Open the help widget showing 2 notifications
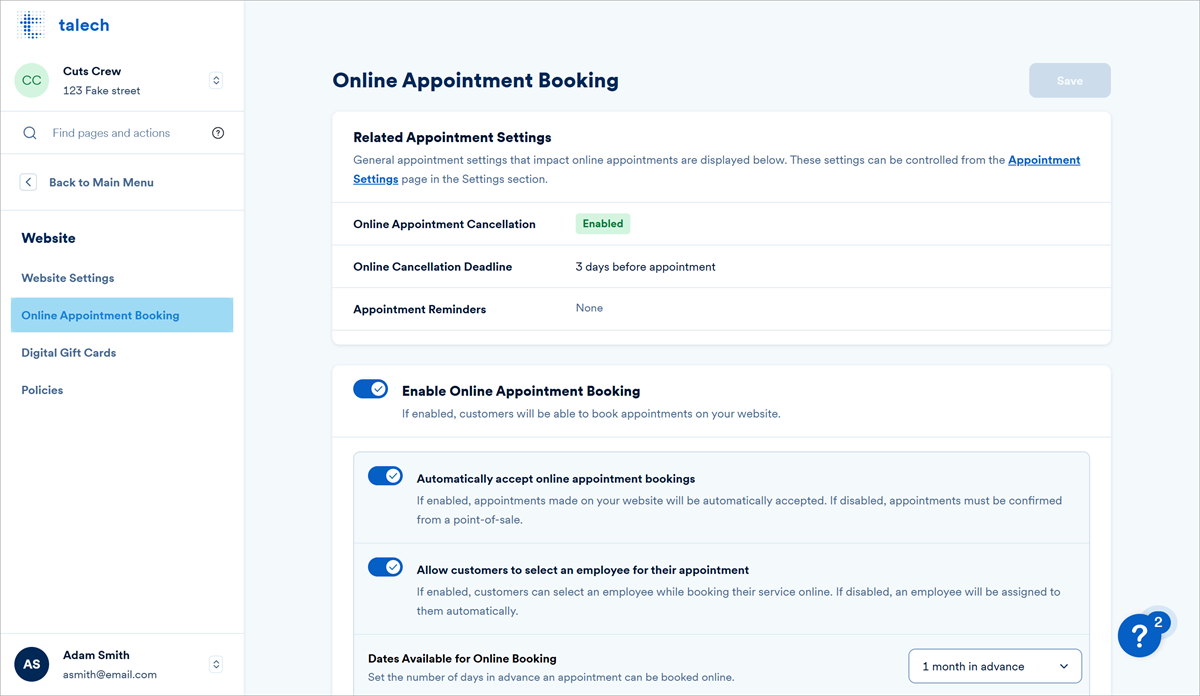 pos(1141,634)
